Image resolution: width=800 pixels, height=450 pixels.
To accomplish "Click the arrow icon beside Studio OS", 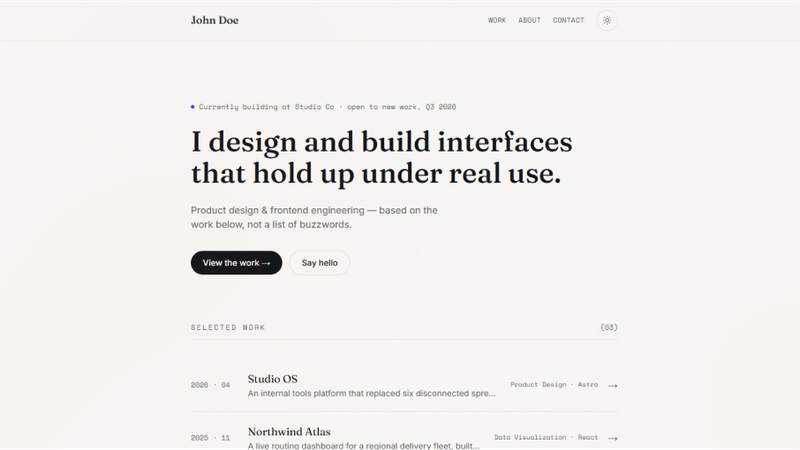I will click(x=613, y=386).
